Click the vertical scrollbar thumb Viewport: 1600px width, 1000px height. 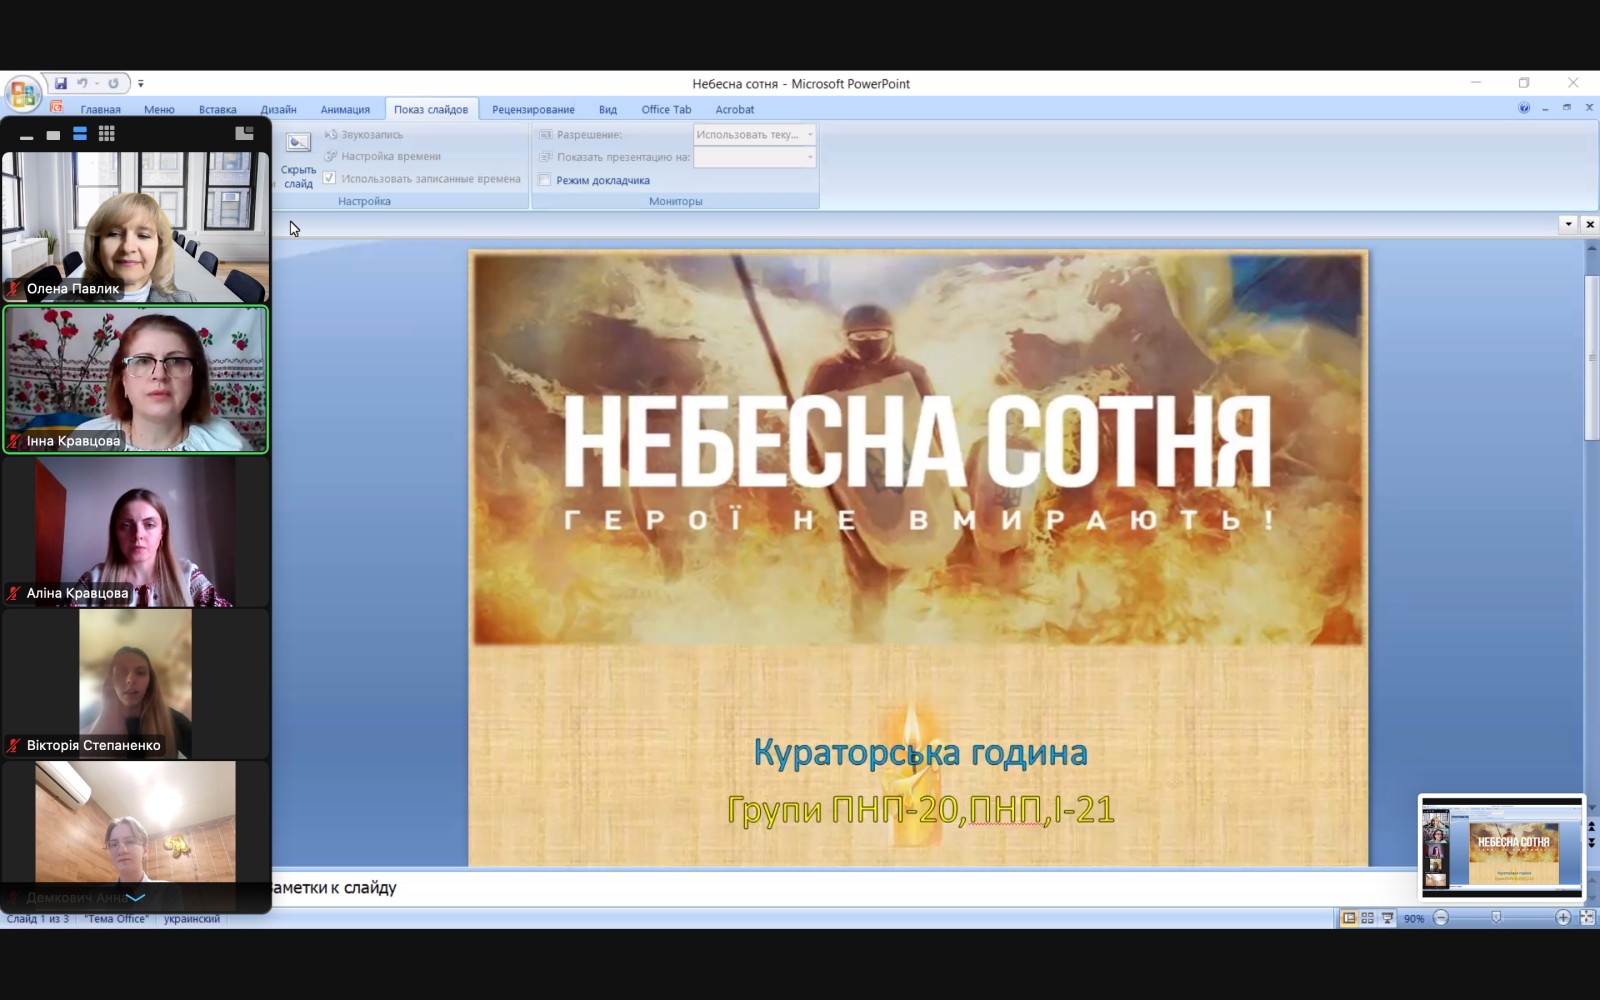1592,358
